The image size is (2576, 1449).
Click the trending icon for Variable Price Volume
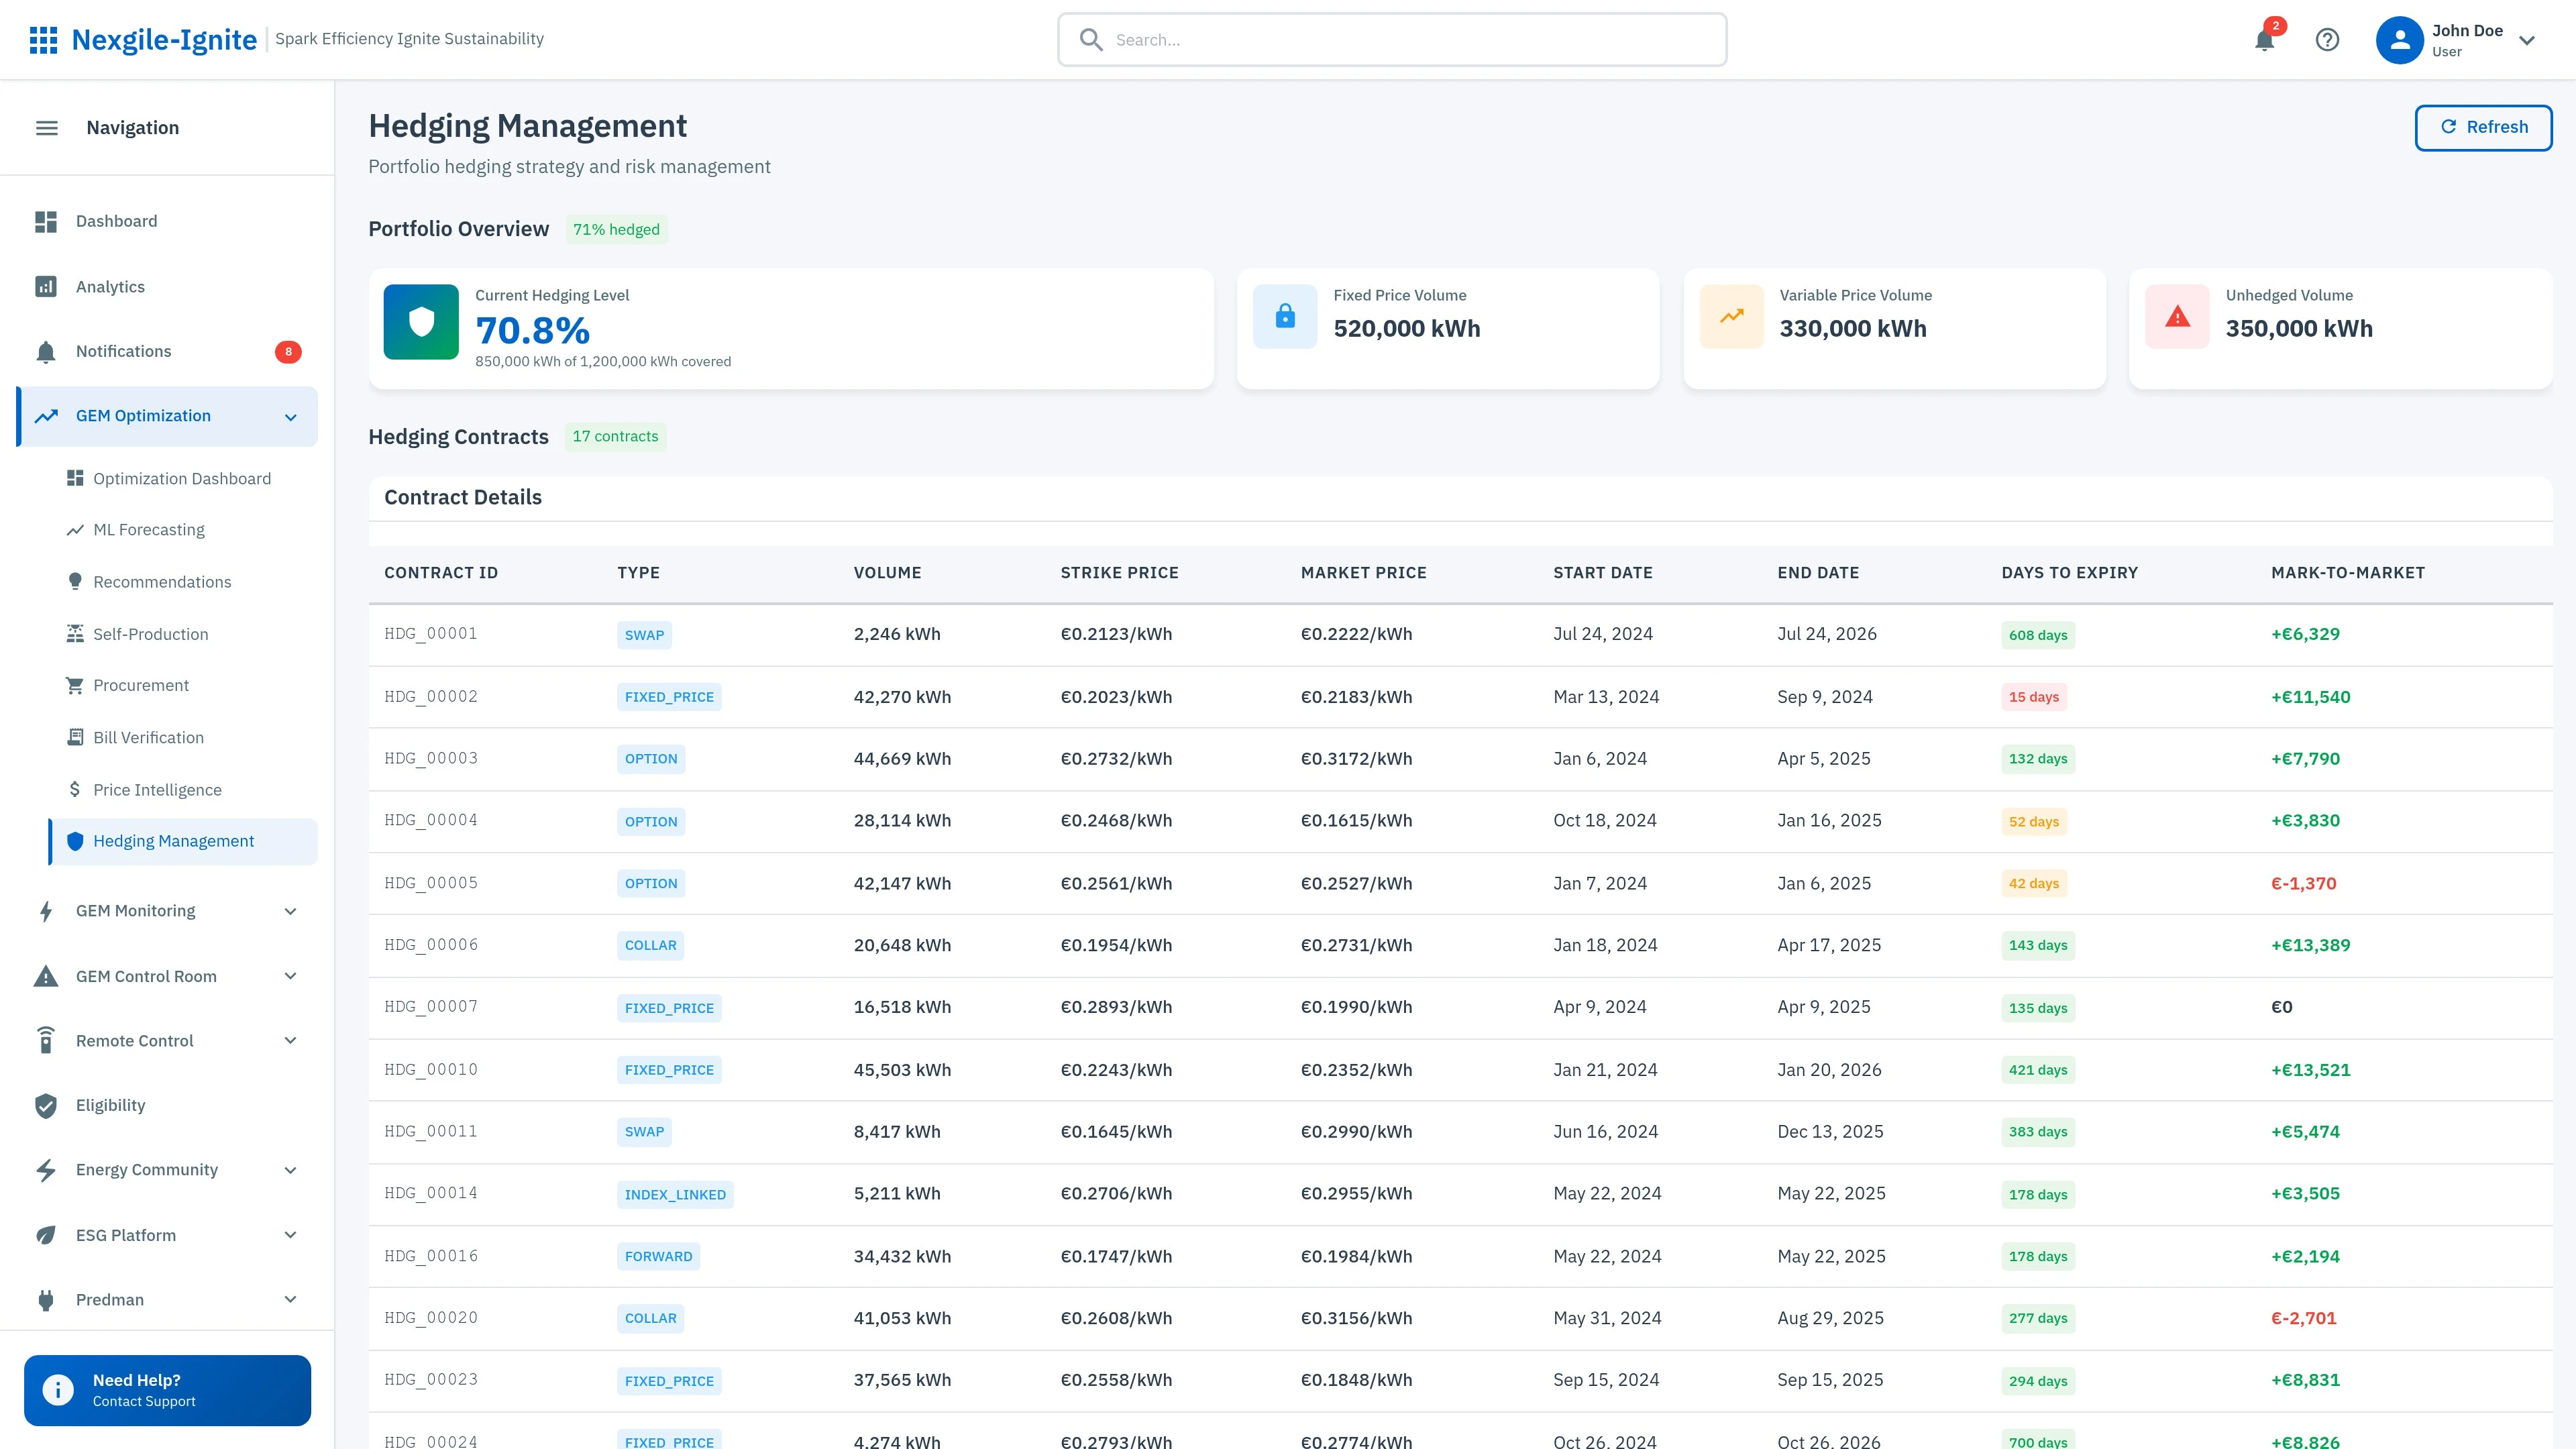pos(1731,317)
